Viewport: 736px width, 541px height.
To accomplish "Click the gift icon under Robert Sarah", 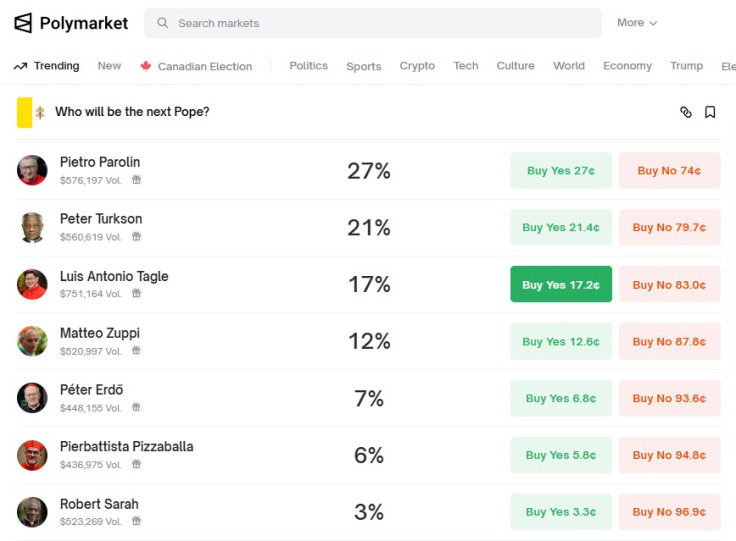I will pyautogui.click(x=136, y=521).
